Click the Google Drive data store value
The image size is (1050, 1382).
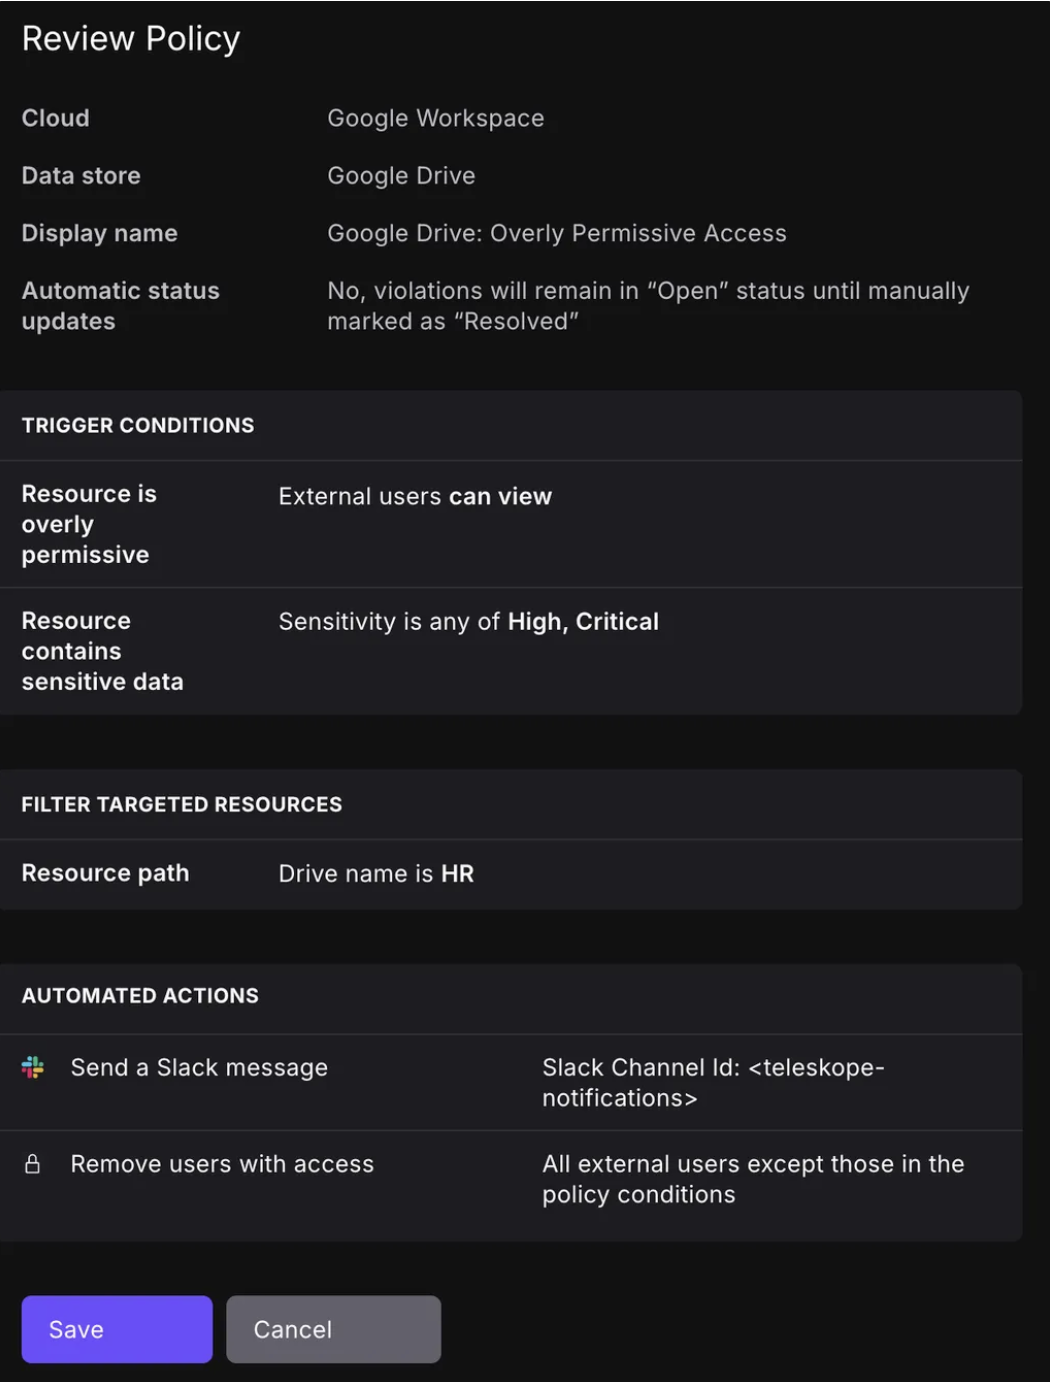pyautogui.click(x=401, y=176)
